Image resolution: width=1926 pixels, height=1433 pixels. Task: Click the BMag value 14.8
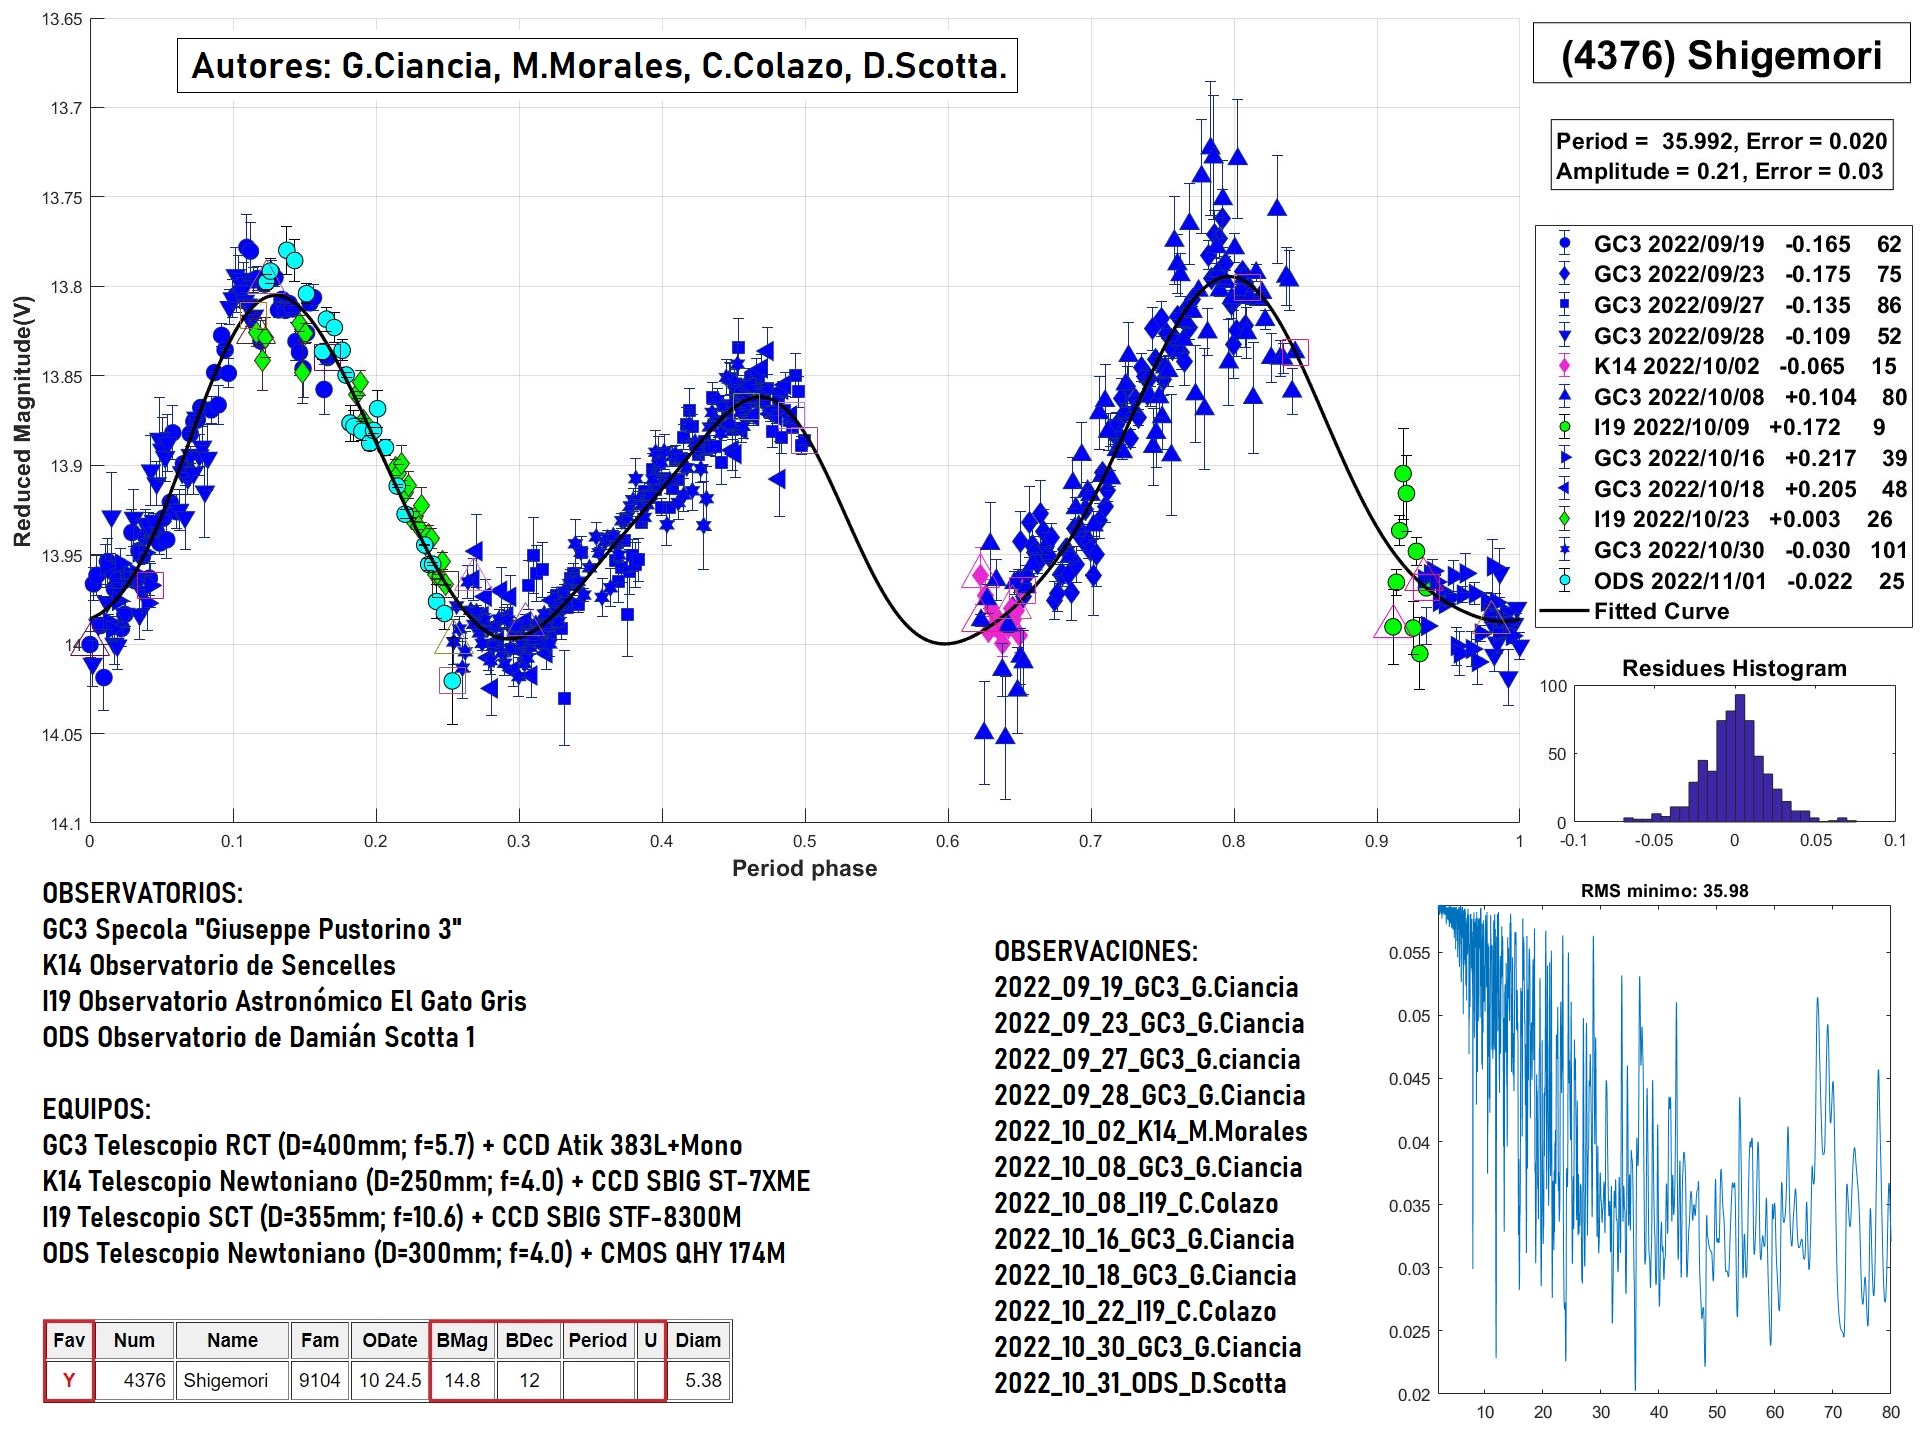click(462, 1380)
